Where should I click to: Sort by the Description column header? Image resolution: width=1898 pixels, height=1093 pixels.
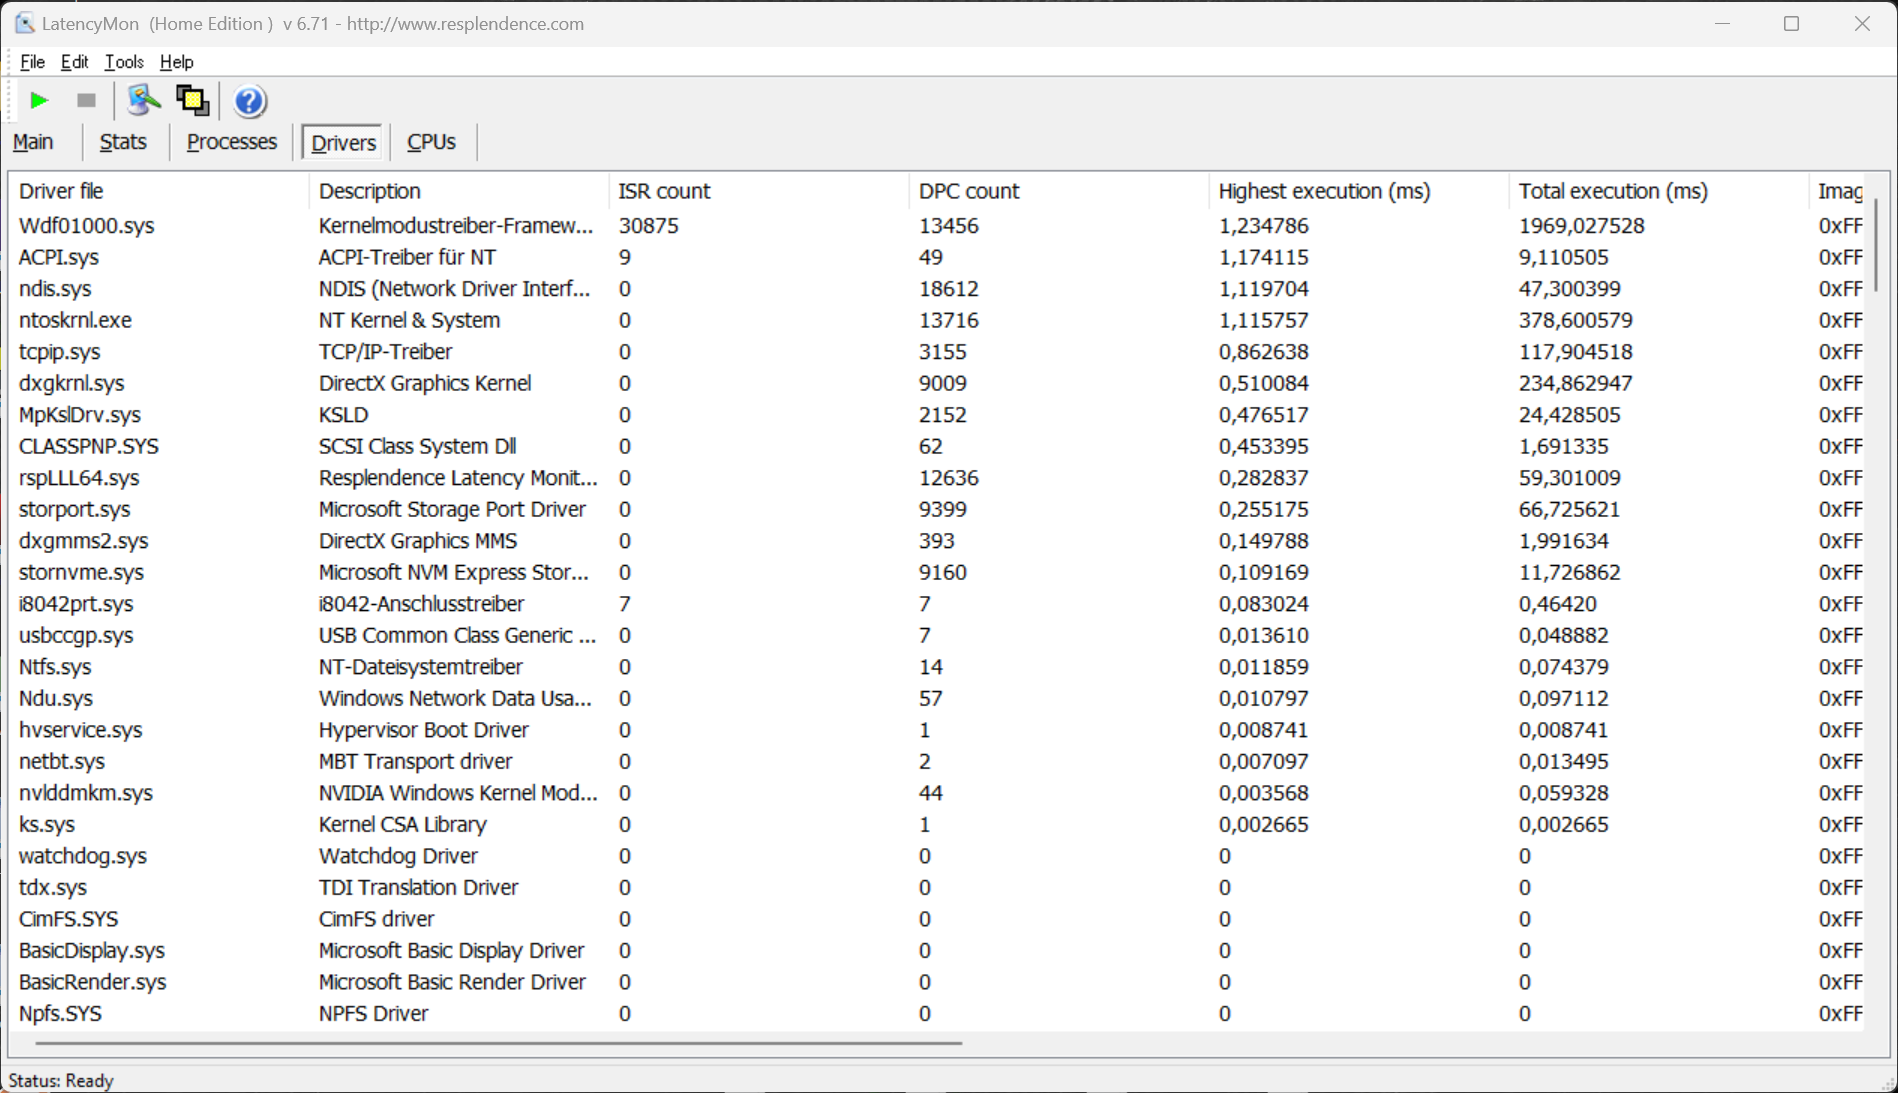pyautogui.click(x=459, y=191)
